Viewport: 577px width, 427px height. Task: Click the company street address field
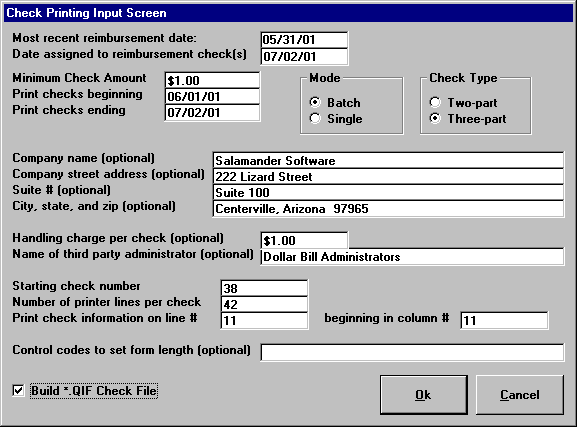(x=388, y=177)
